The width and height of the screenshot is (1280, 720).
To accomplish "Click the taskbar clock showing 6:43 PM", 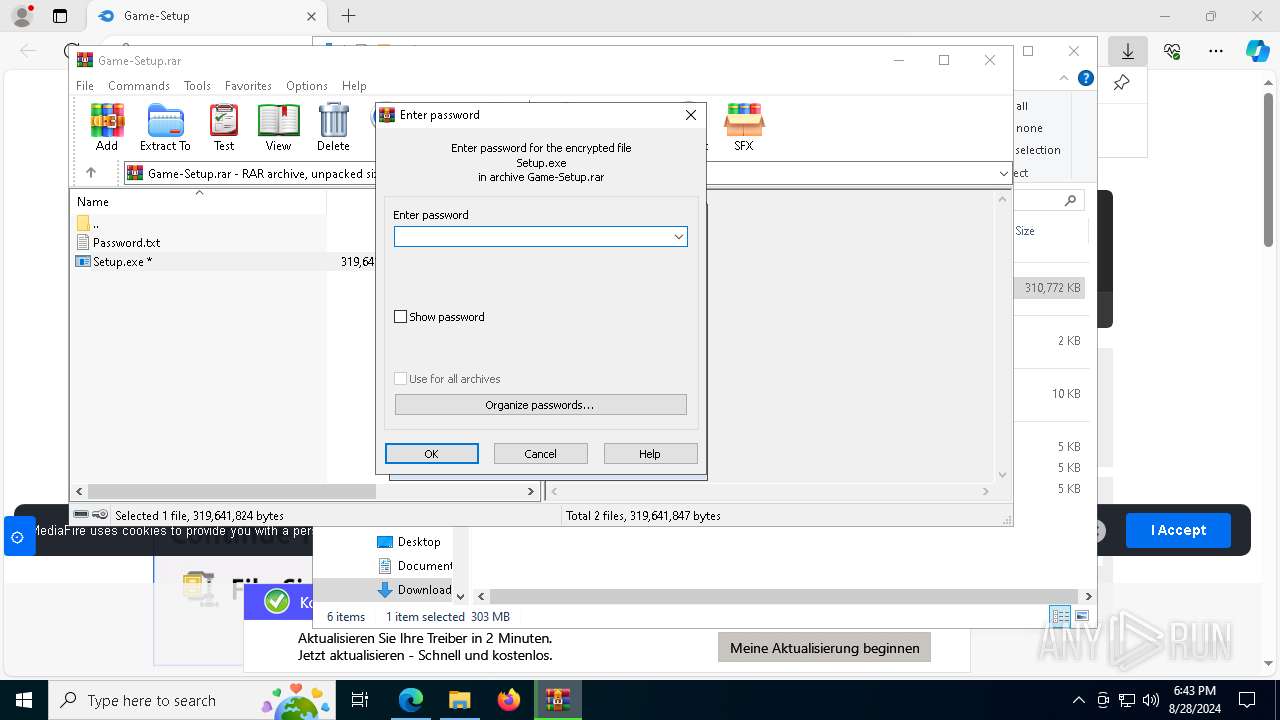I will [x=1195, y=700].
